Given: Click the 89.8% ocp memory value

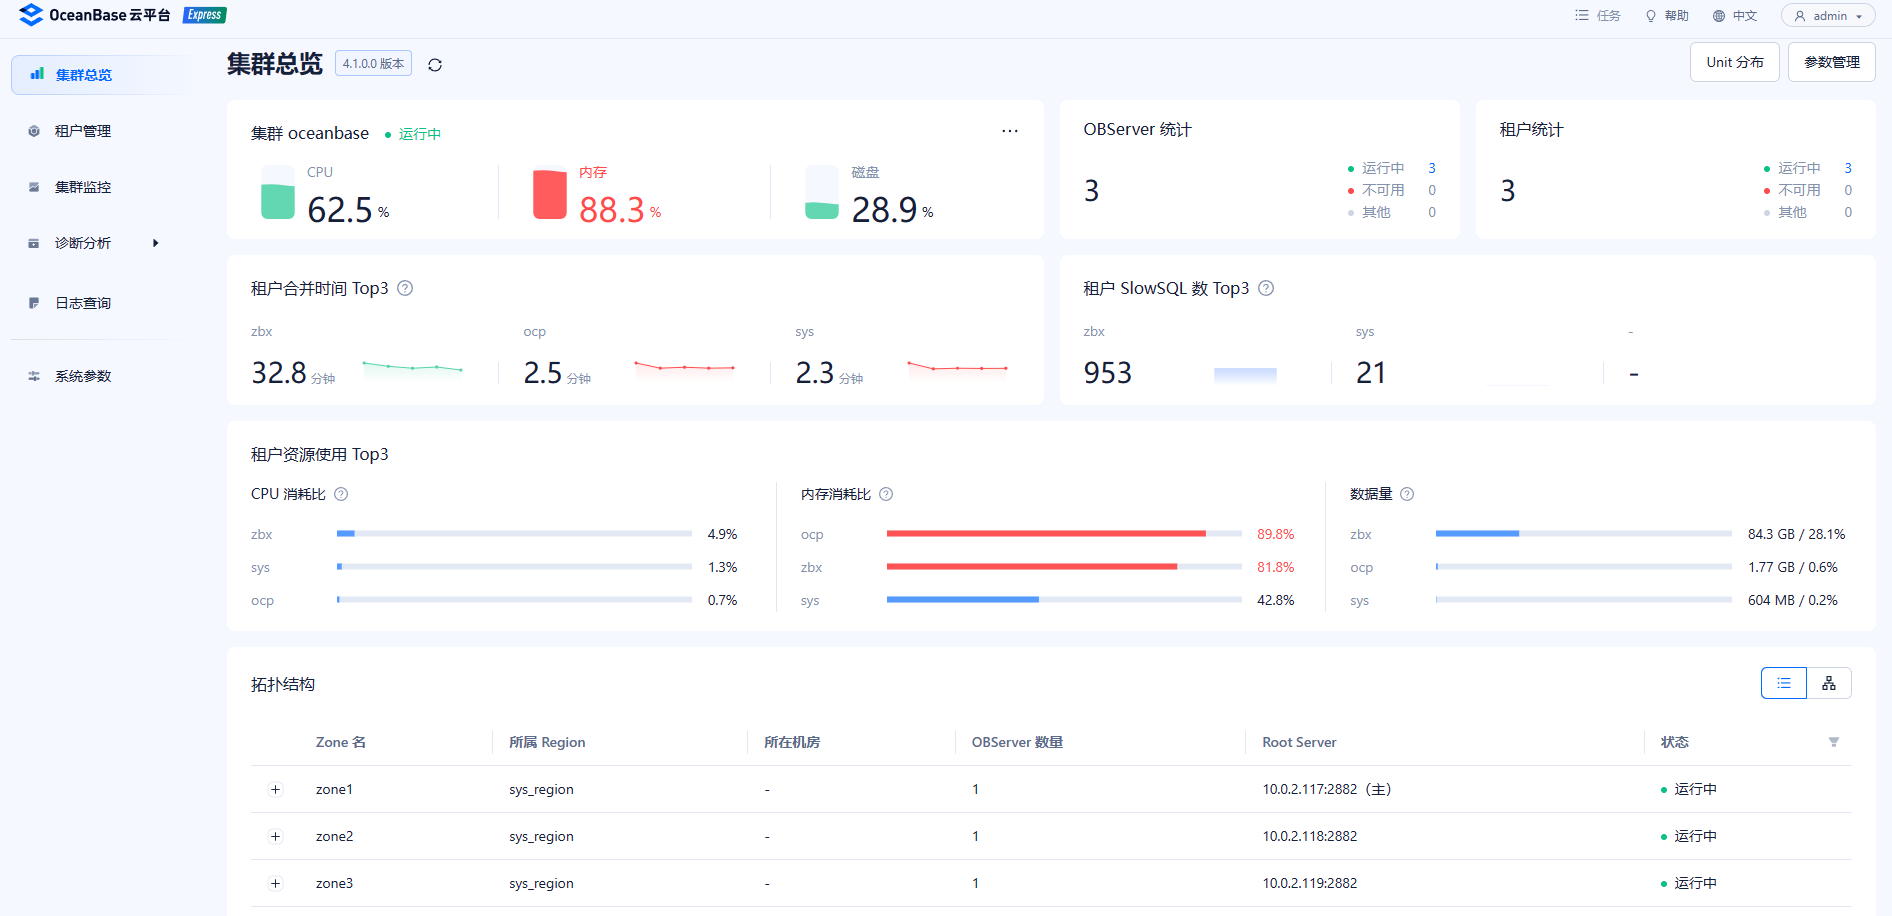Looking at the screenshot, I should (x=1276, y=534).
